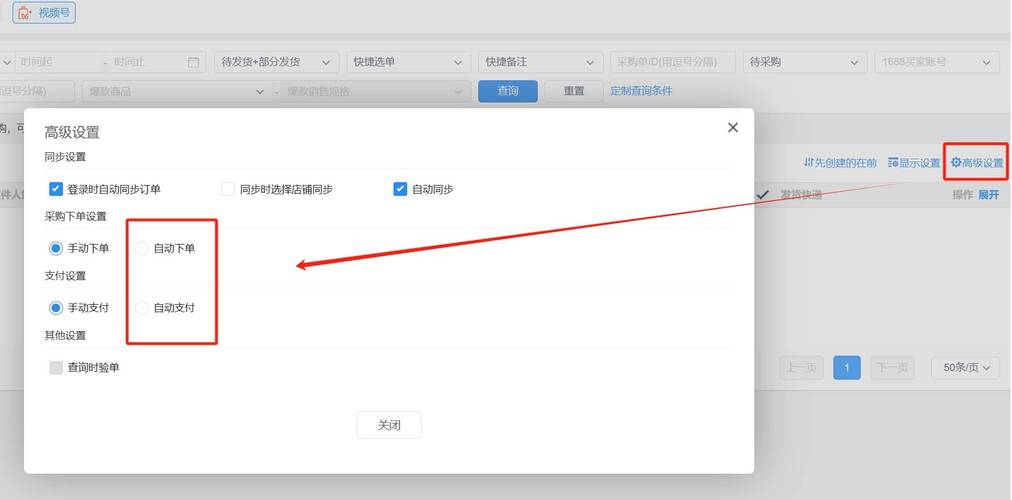Click the 视频号 tab icon
The width and height of the screenshot is (1012, 500).
coord(24,13)
